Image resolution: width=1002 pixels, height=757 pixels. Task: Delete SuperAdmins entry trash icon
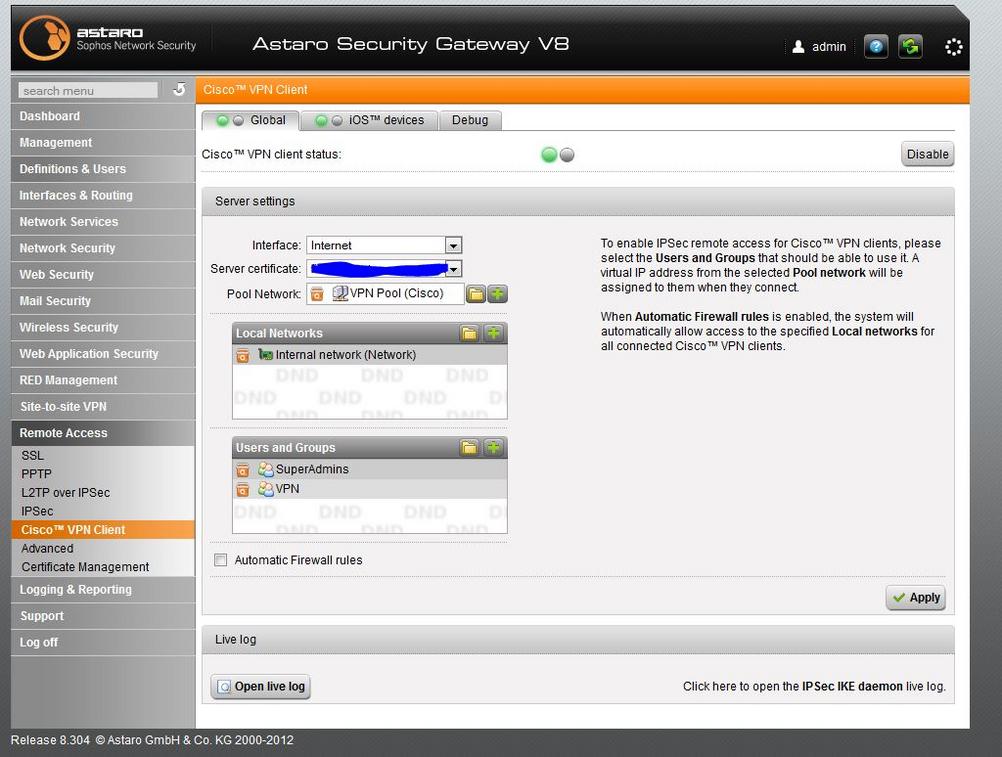tap(243, 470)
